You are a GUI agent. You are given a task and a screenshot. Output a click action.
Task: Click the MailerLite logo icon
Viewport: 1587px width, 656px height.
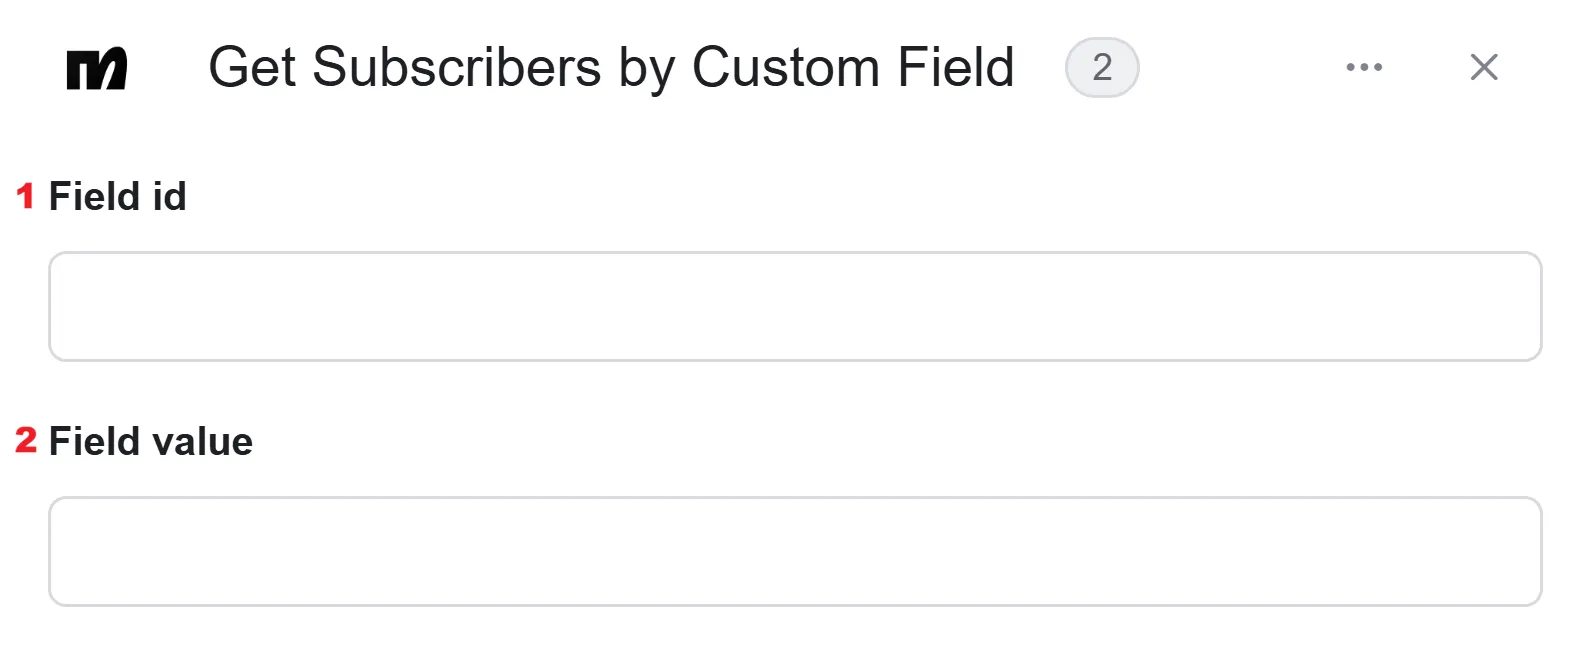tap(97, 68)
